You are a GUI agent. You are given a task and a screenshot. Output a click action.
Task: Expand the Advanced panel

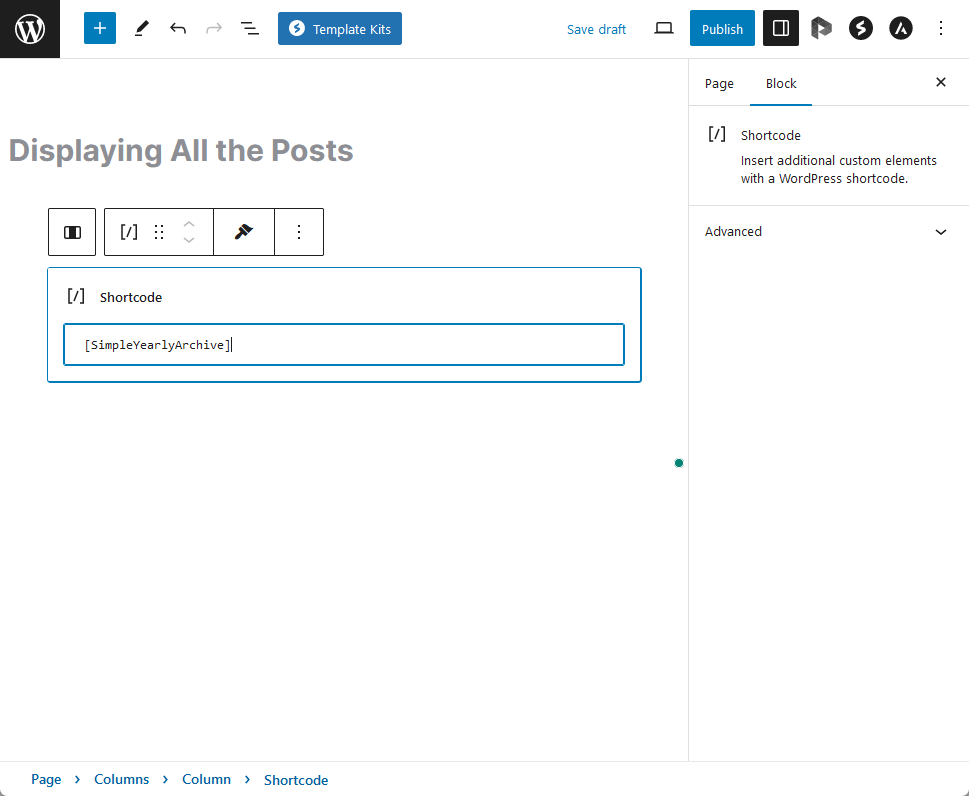(x=828, y=232)
